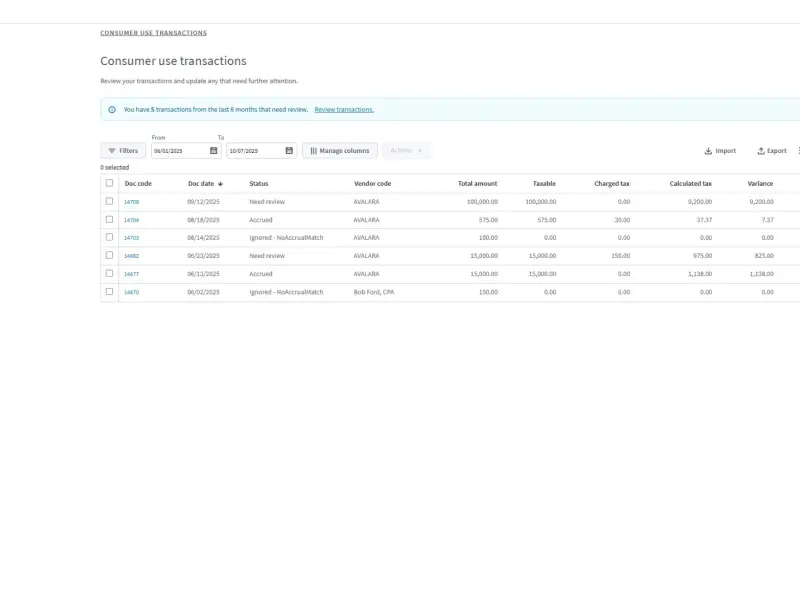The image size is (800, 600).
Task: Sort by the Charged tax column header
Action: click(x=612, y=184)
